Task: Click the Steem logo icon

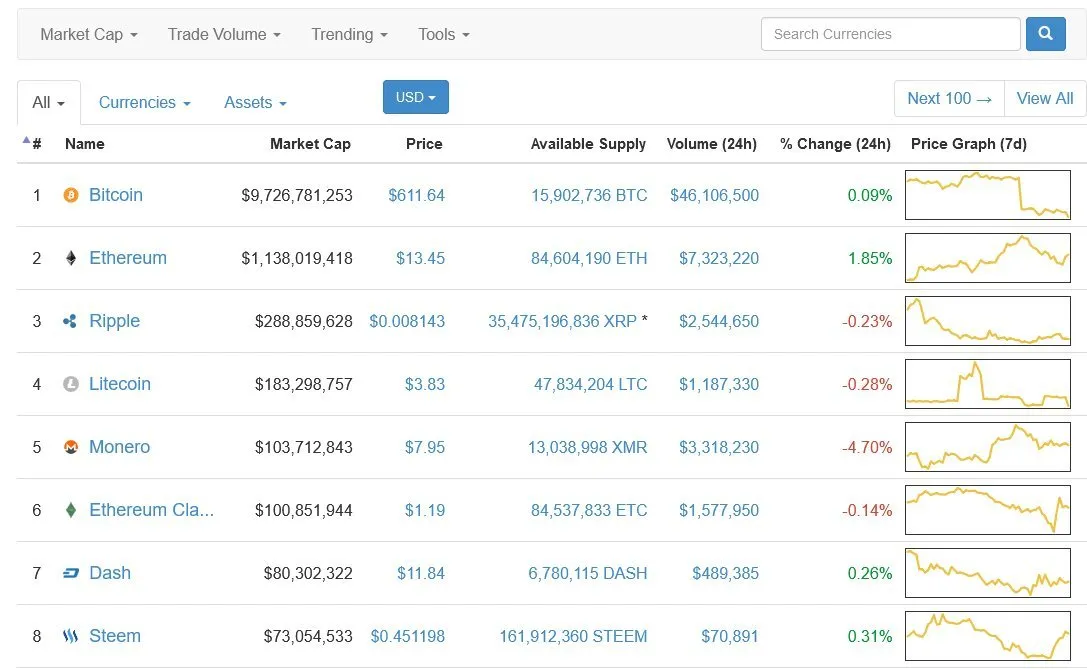Action: click(70, 636)
